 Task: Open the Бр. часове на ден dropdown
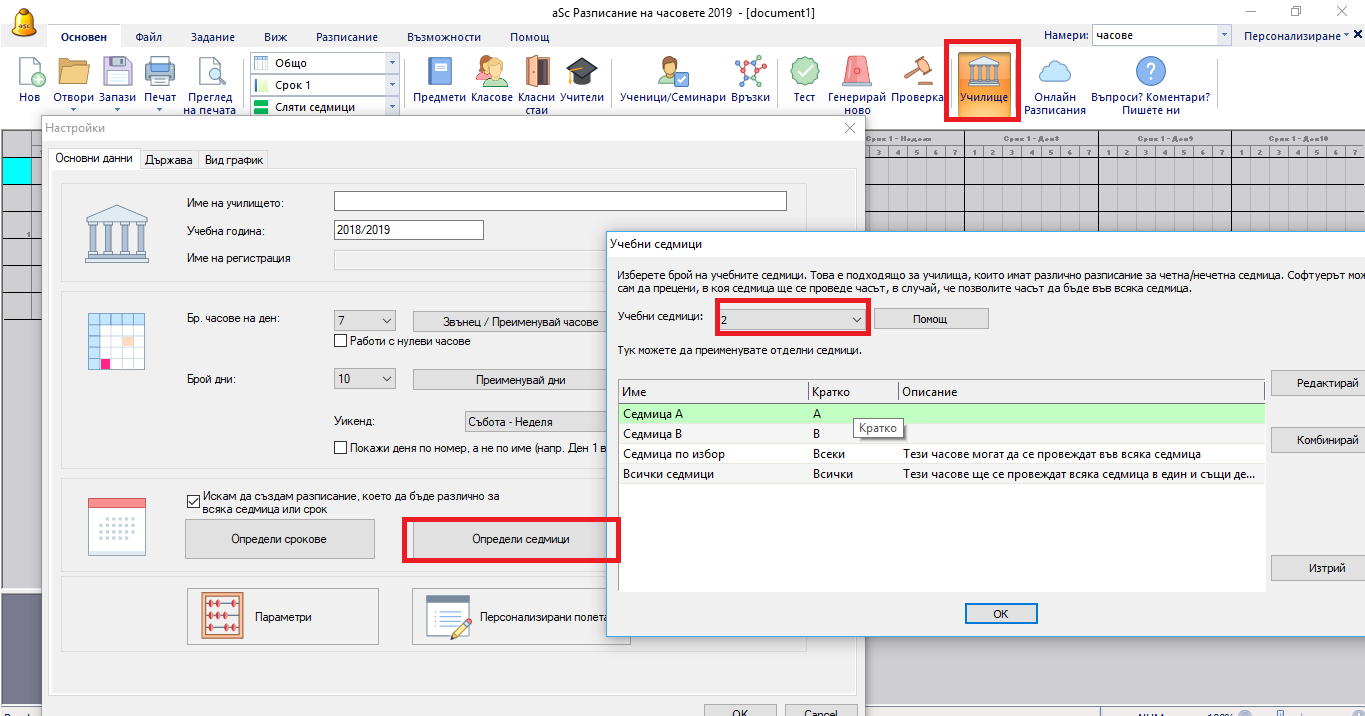click(387, 321)
